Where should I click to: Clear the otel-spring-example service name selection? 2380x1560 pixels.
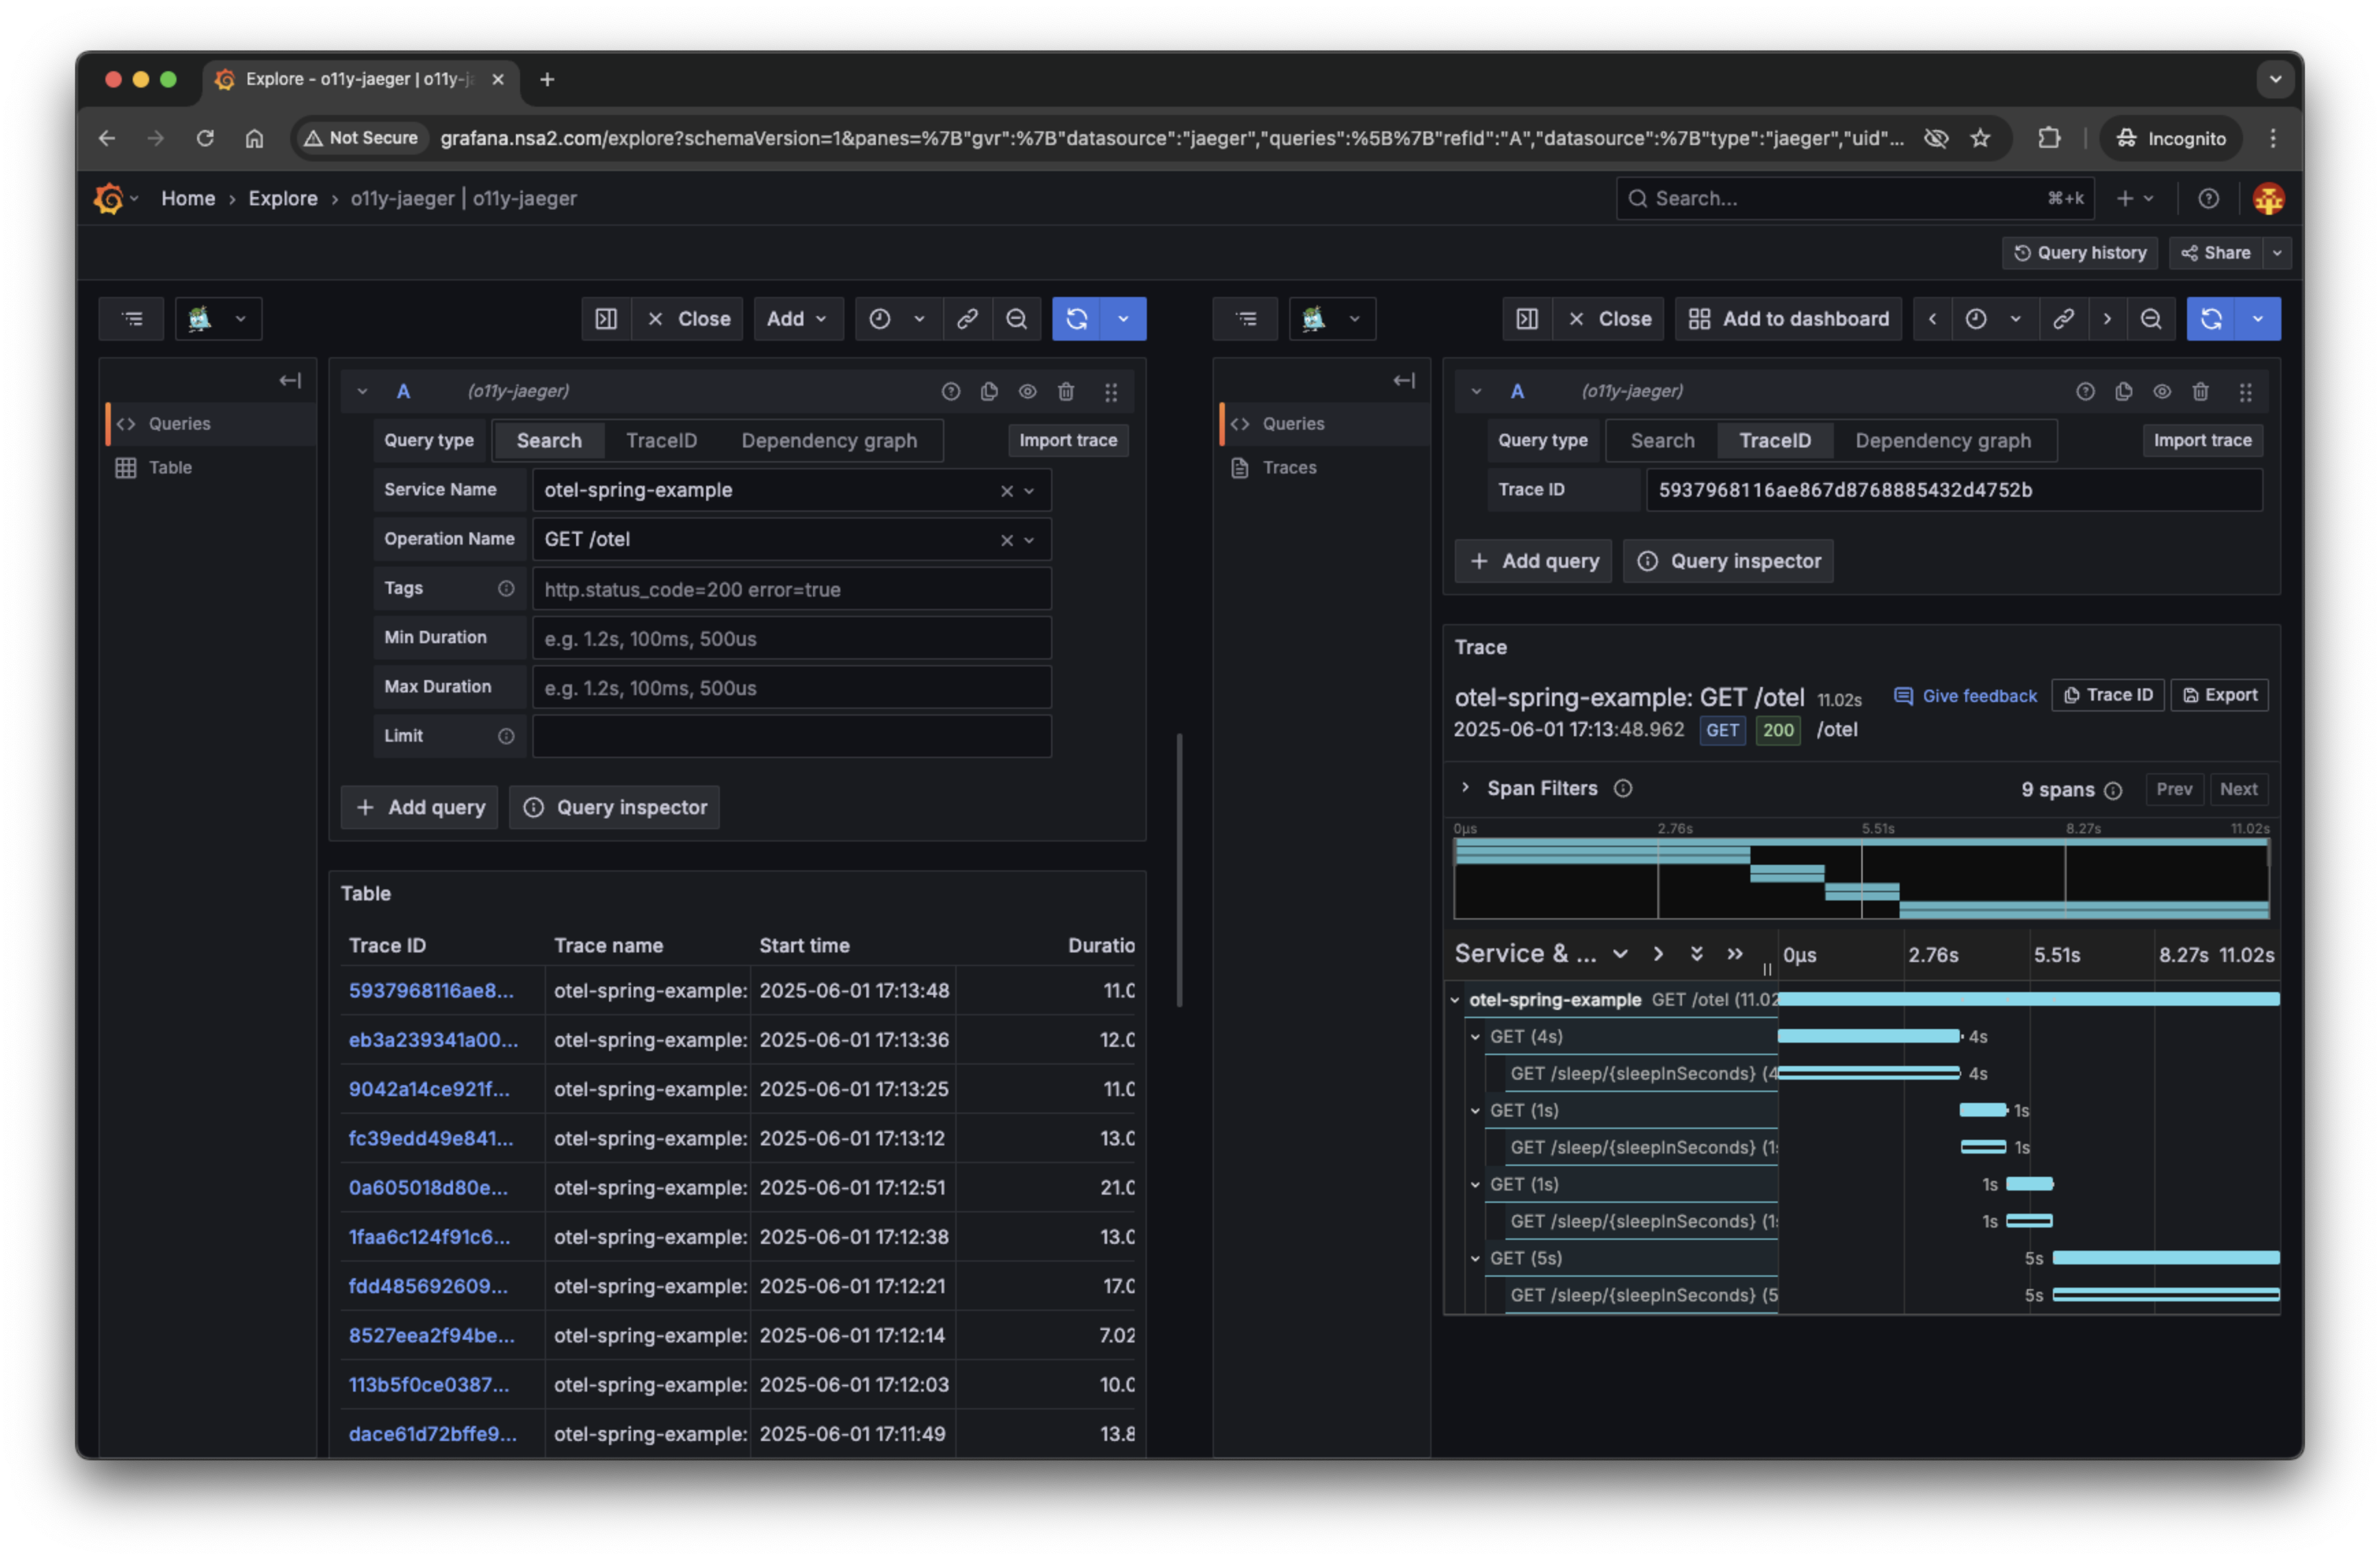(x=1006, y=491)
